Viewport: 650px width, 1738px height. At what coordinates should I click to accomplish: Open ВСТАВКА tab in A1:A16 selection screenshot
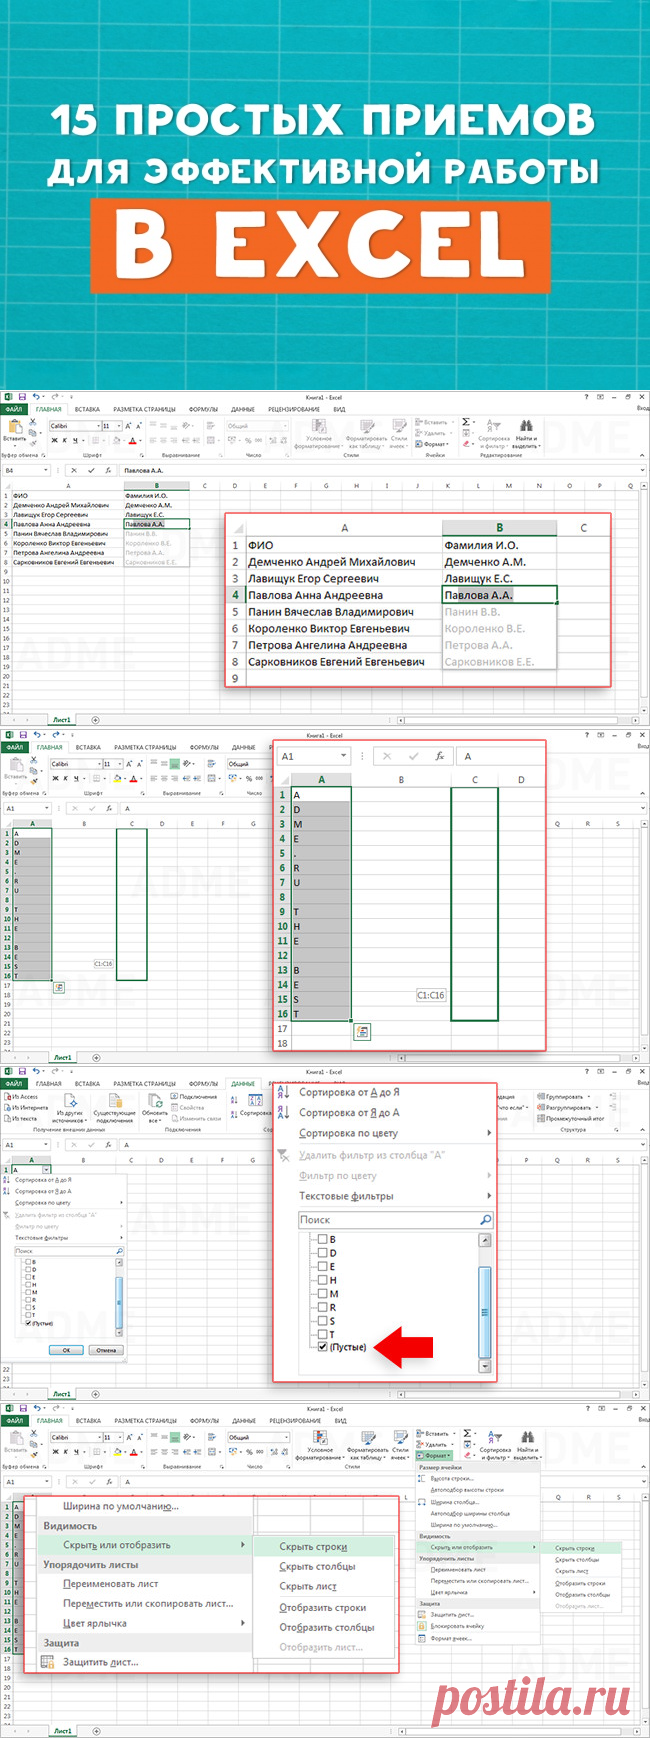click(87, 747)
